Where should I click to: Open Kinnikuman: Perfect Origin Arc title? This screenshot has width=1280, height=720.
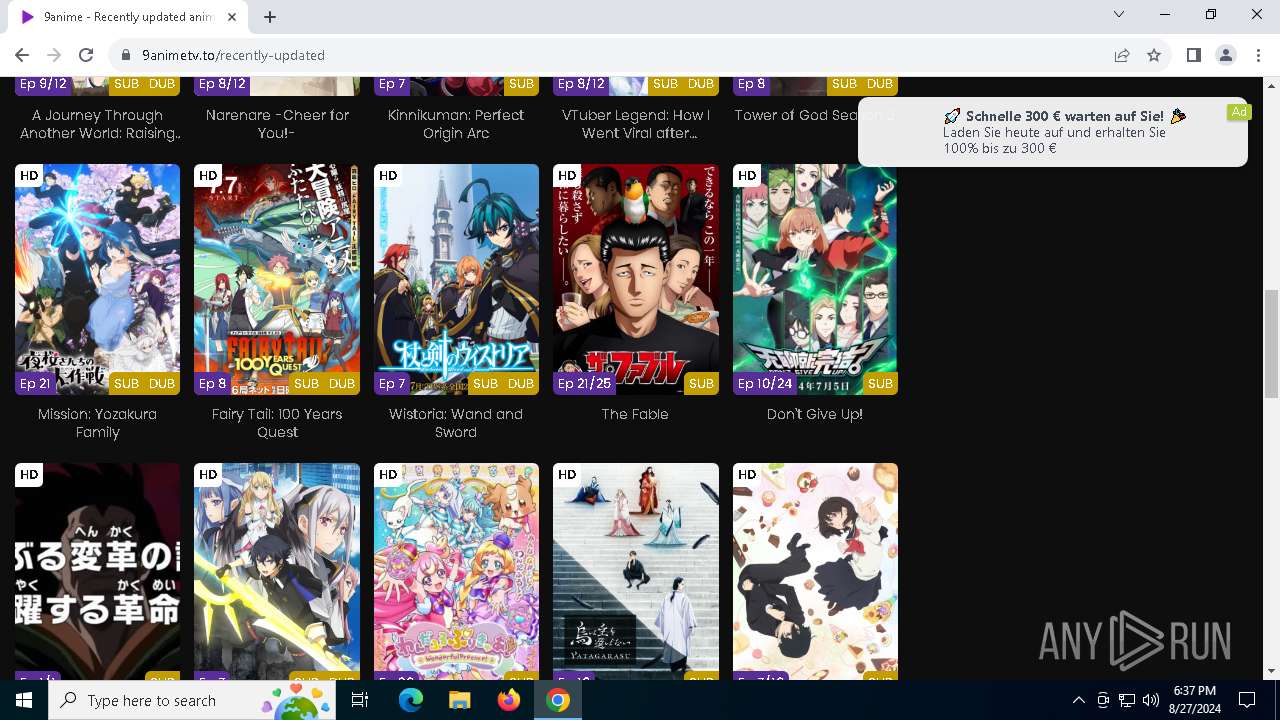tap(456, 124)
